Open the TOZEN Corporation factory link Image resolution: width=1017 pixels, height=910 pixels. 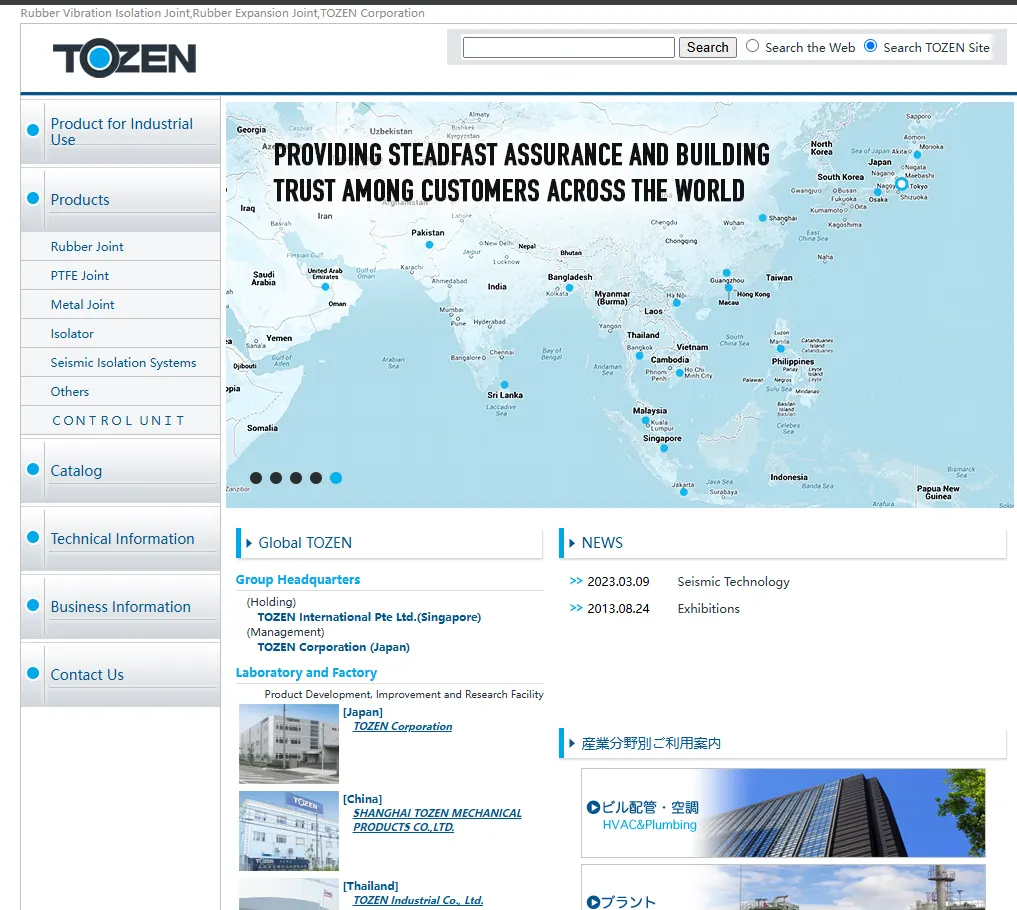(403, 727)
